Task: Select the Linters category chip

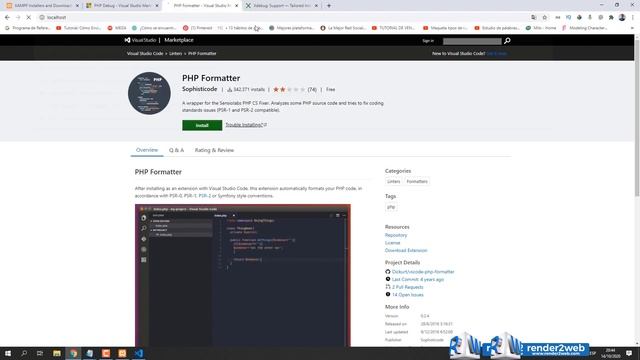Action: [393, 181]
